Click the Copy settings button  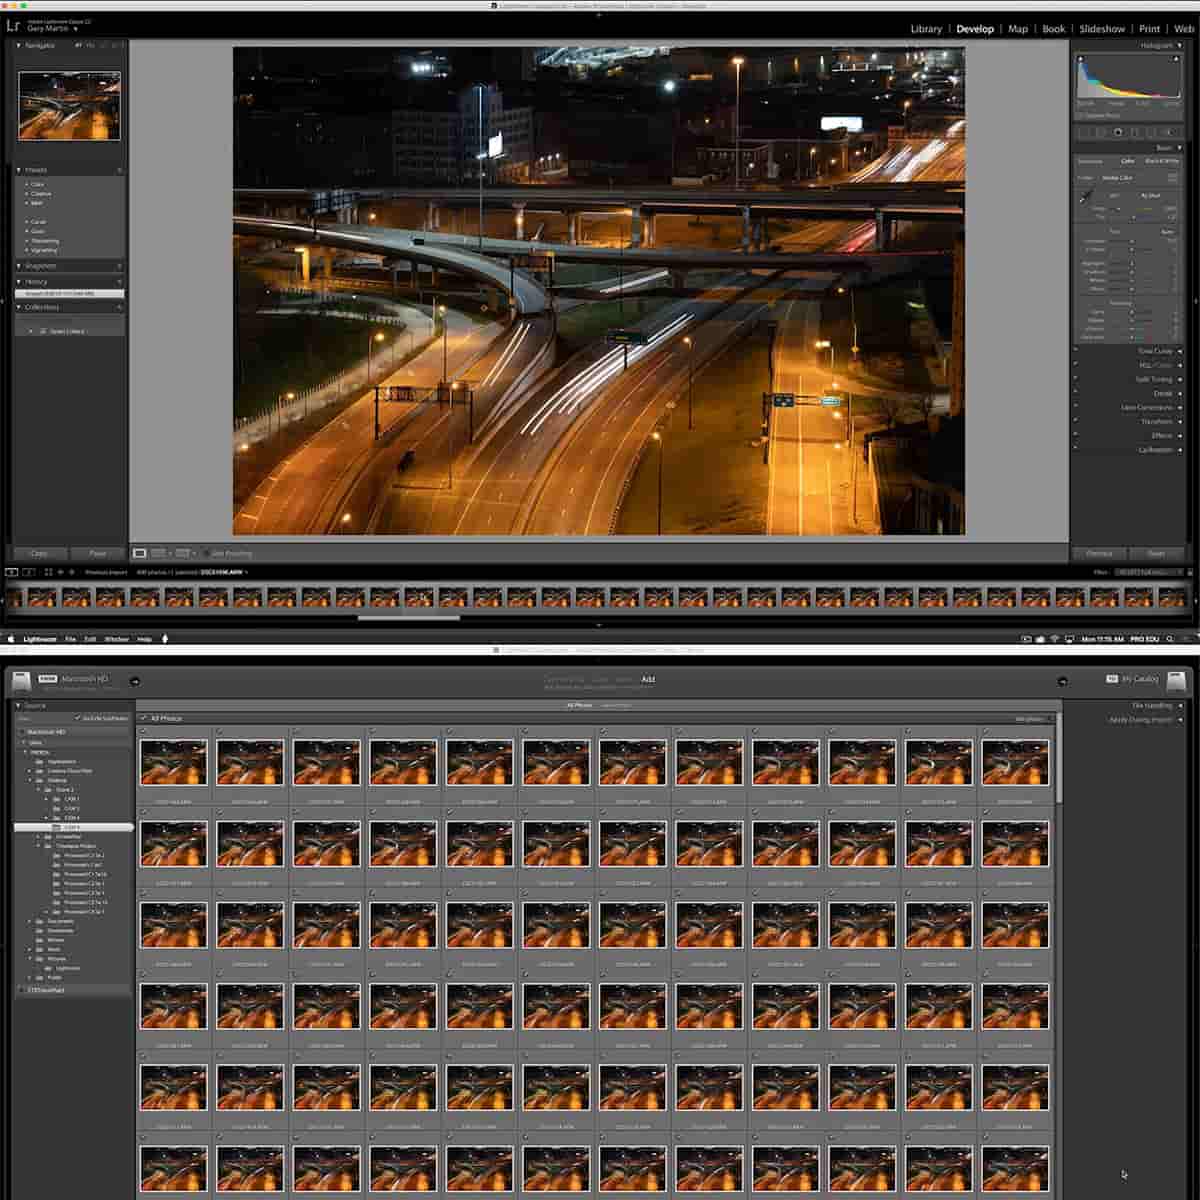coord(38,553)
